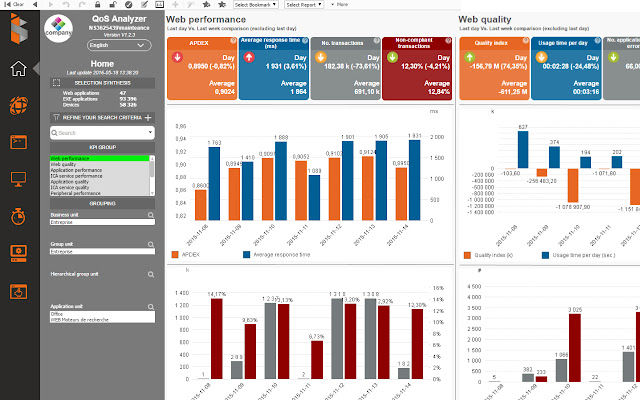Open the stopwatch sidebar icon
The width and height of the screenshot is (640, 400).
18,216
